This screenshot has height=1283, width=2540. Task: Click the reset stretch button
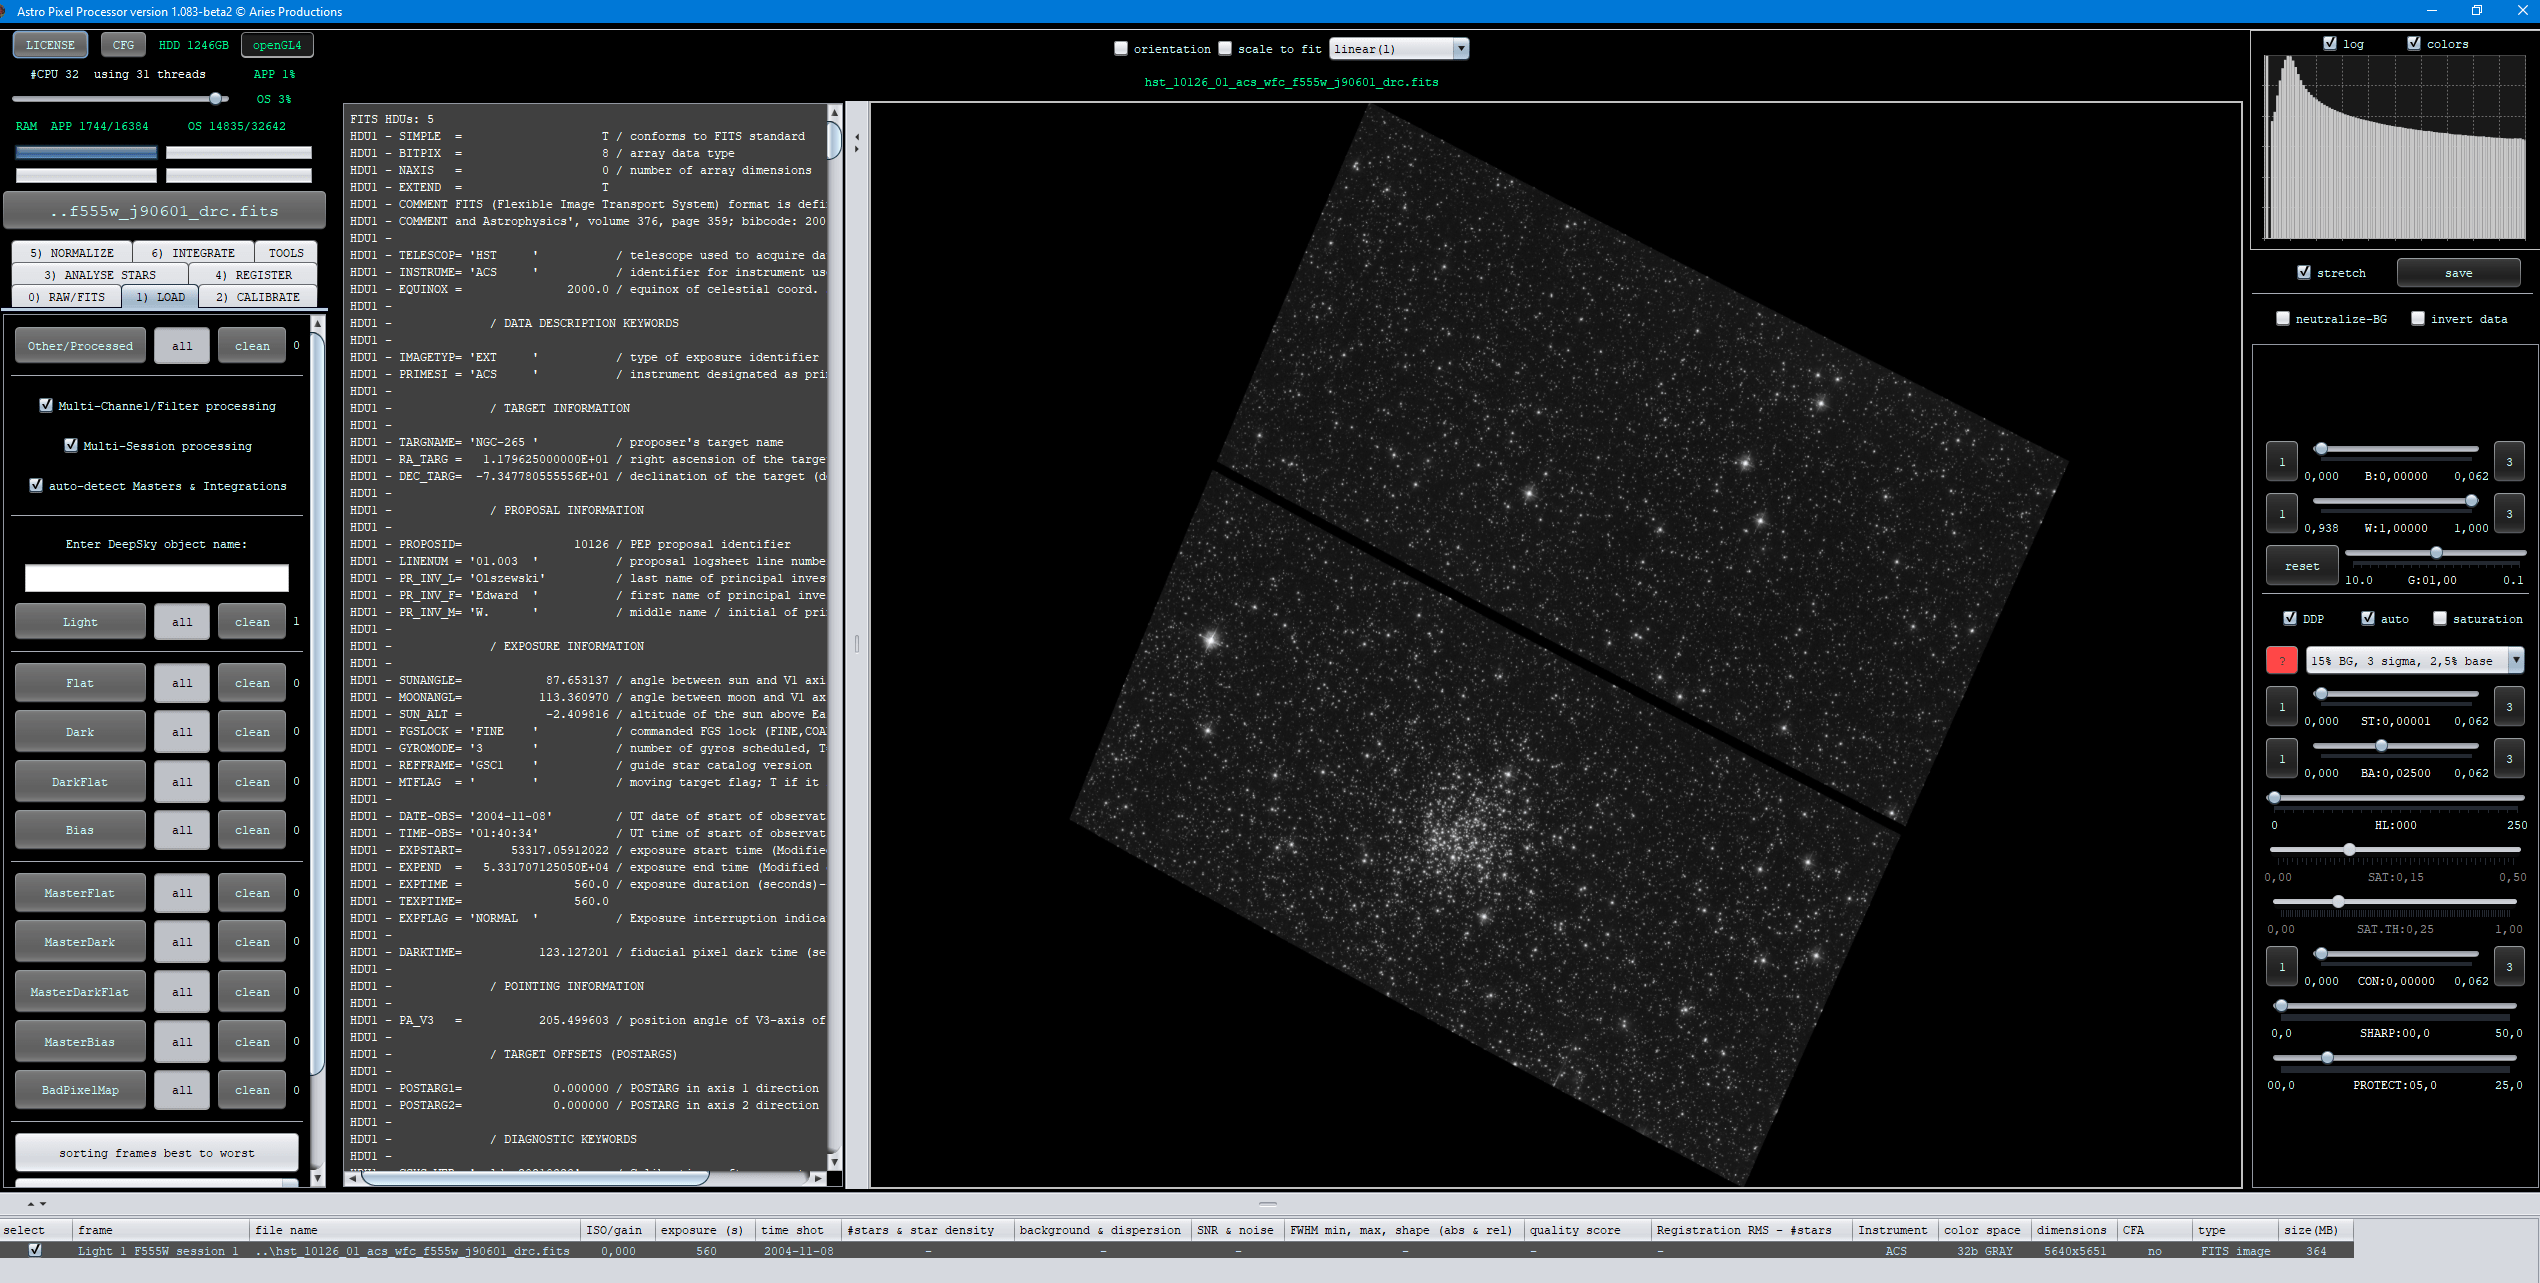tap(2301, 565)
